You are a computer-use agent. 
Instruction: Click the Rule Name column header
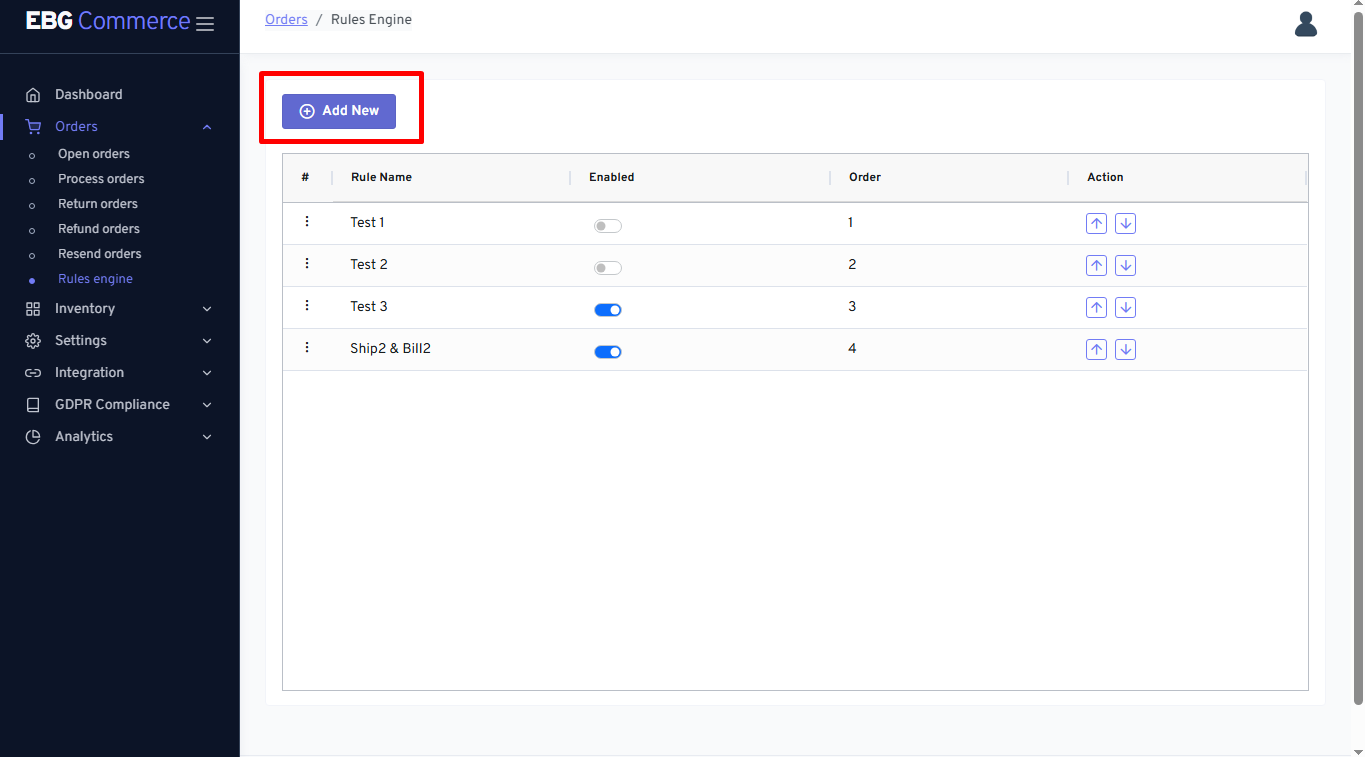[381, 178]
